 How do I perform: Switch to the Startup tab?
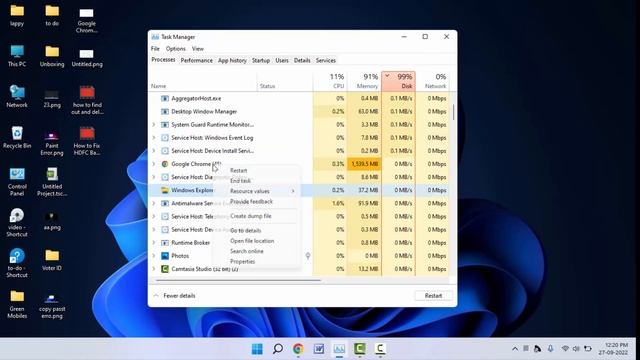tap(261, 60)
